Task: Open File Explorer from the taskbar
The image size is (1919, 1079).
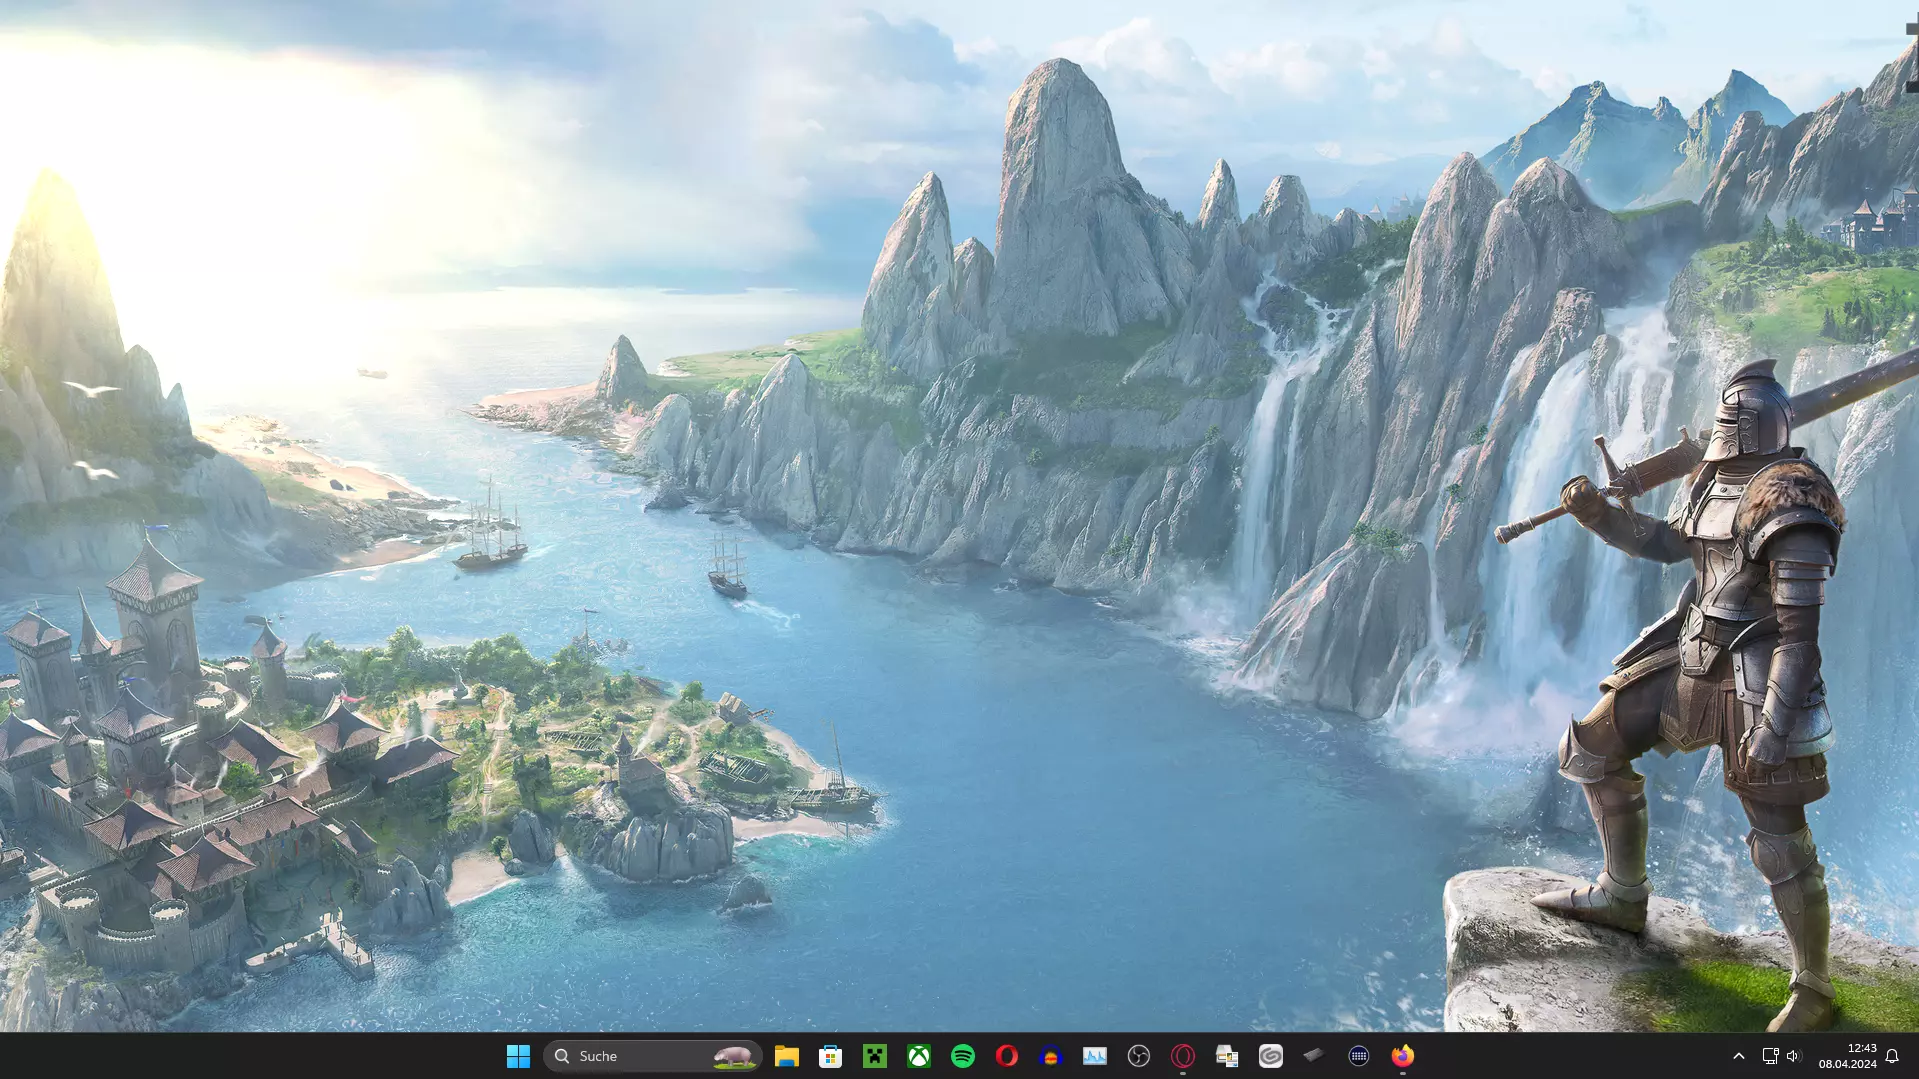Action: (787, 1056)
